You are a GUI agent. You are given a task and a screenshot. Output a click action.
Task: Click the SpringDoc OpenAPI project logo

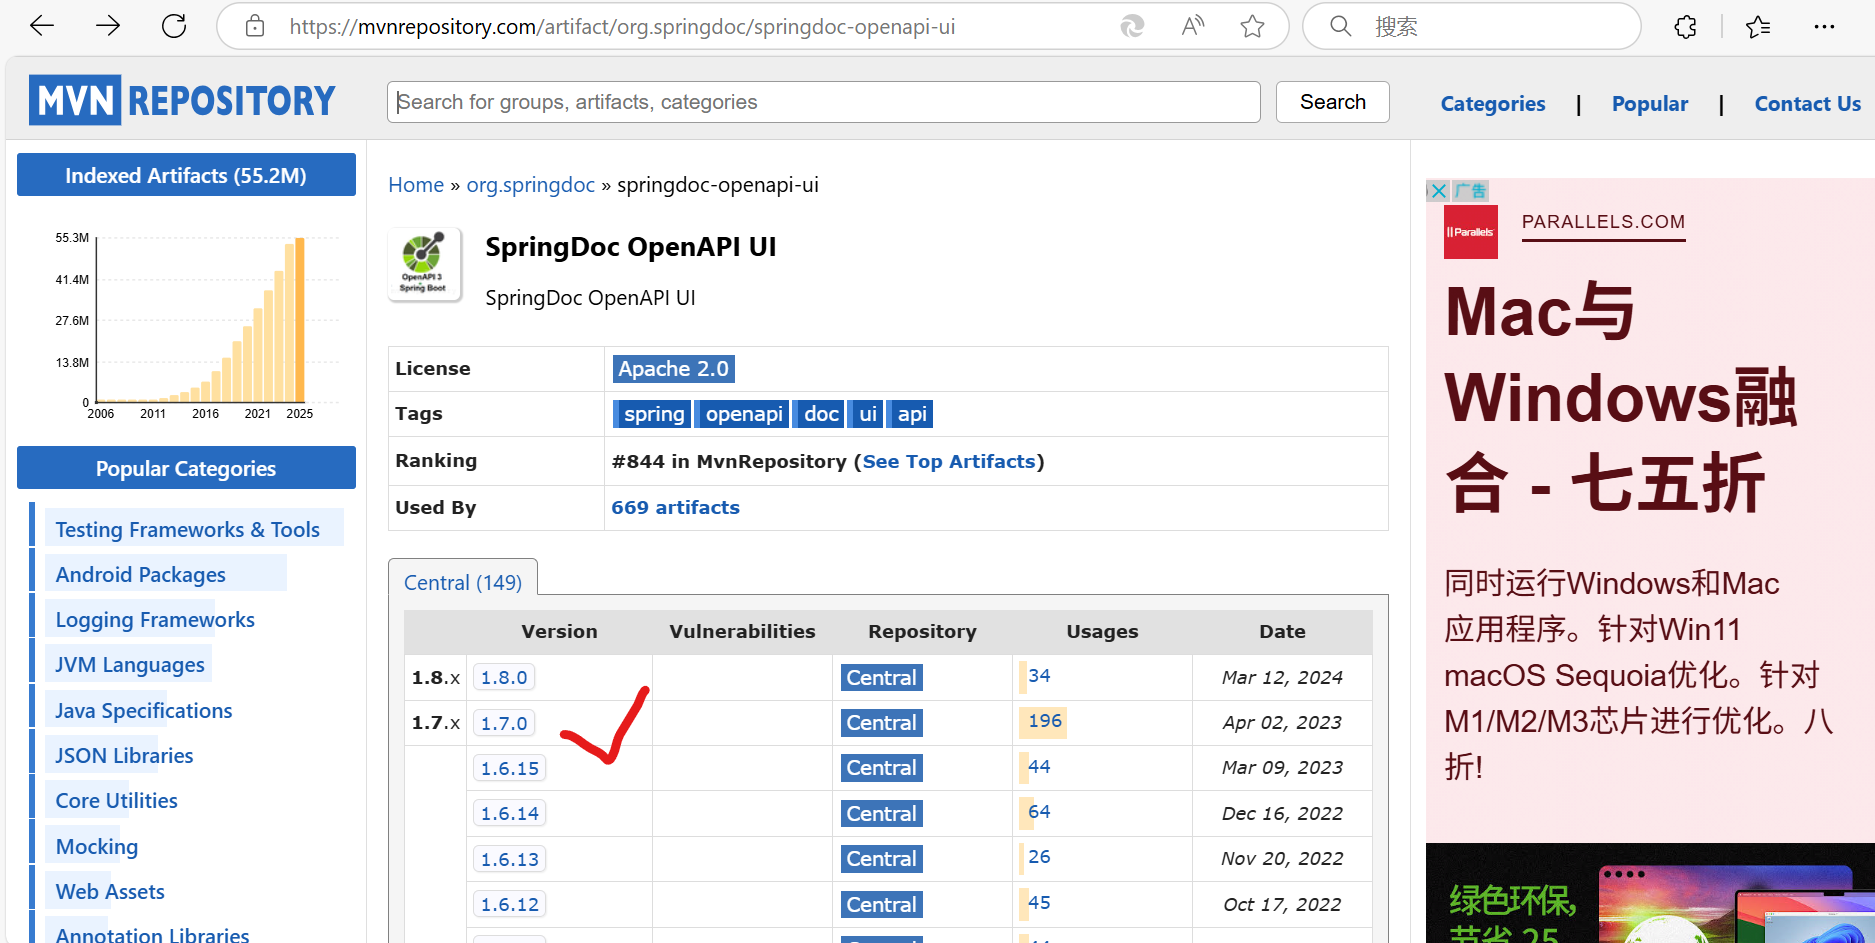point(424,263)
